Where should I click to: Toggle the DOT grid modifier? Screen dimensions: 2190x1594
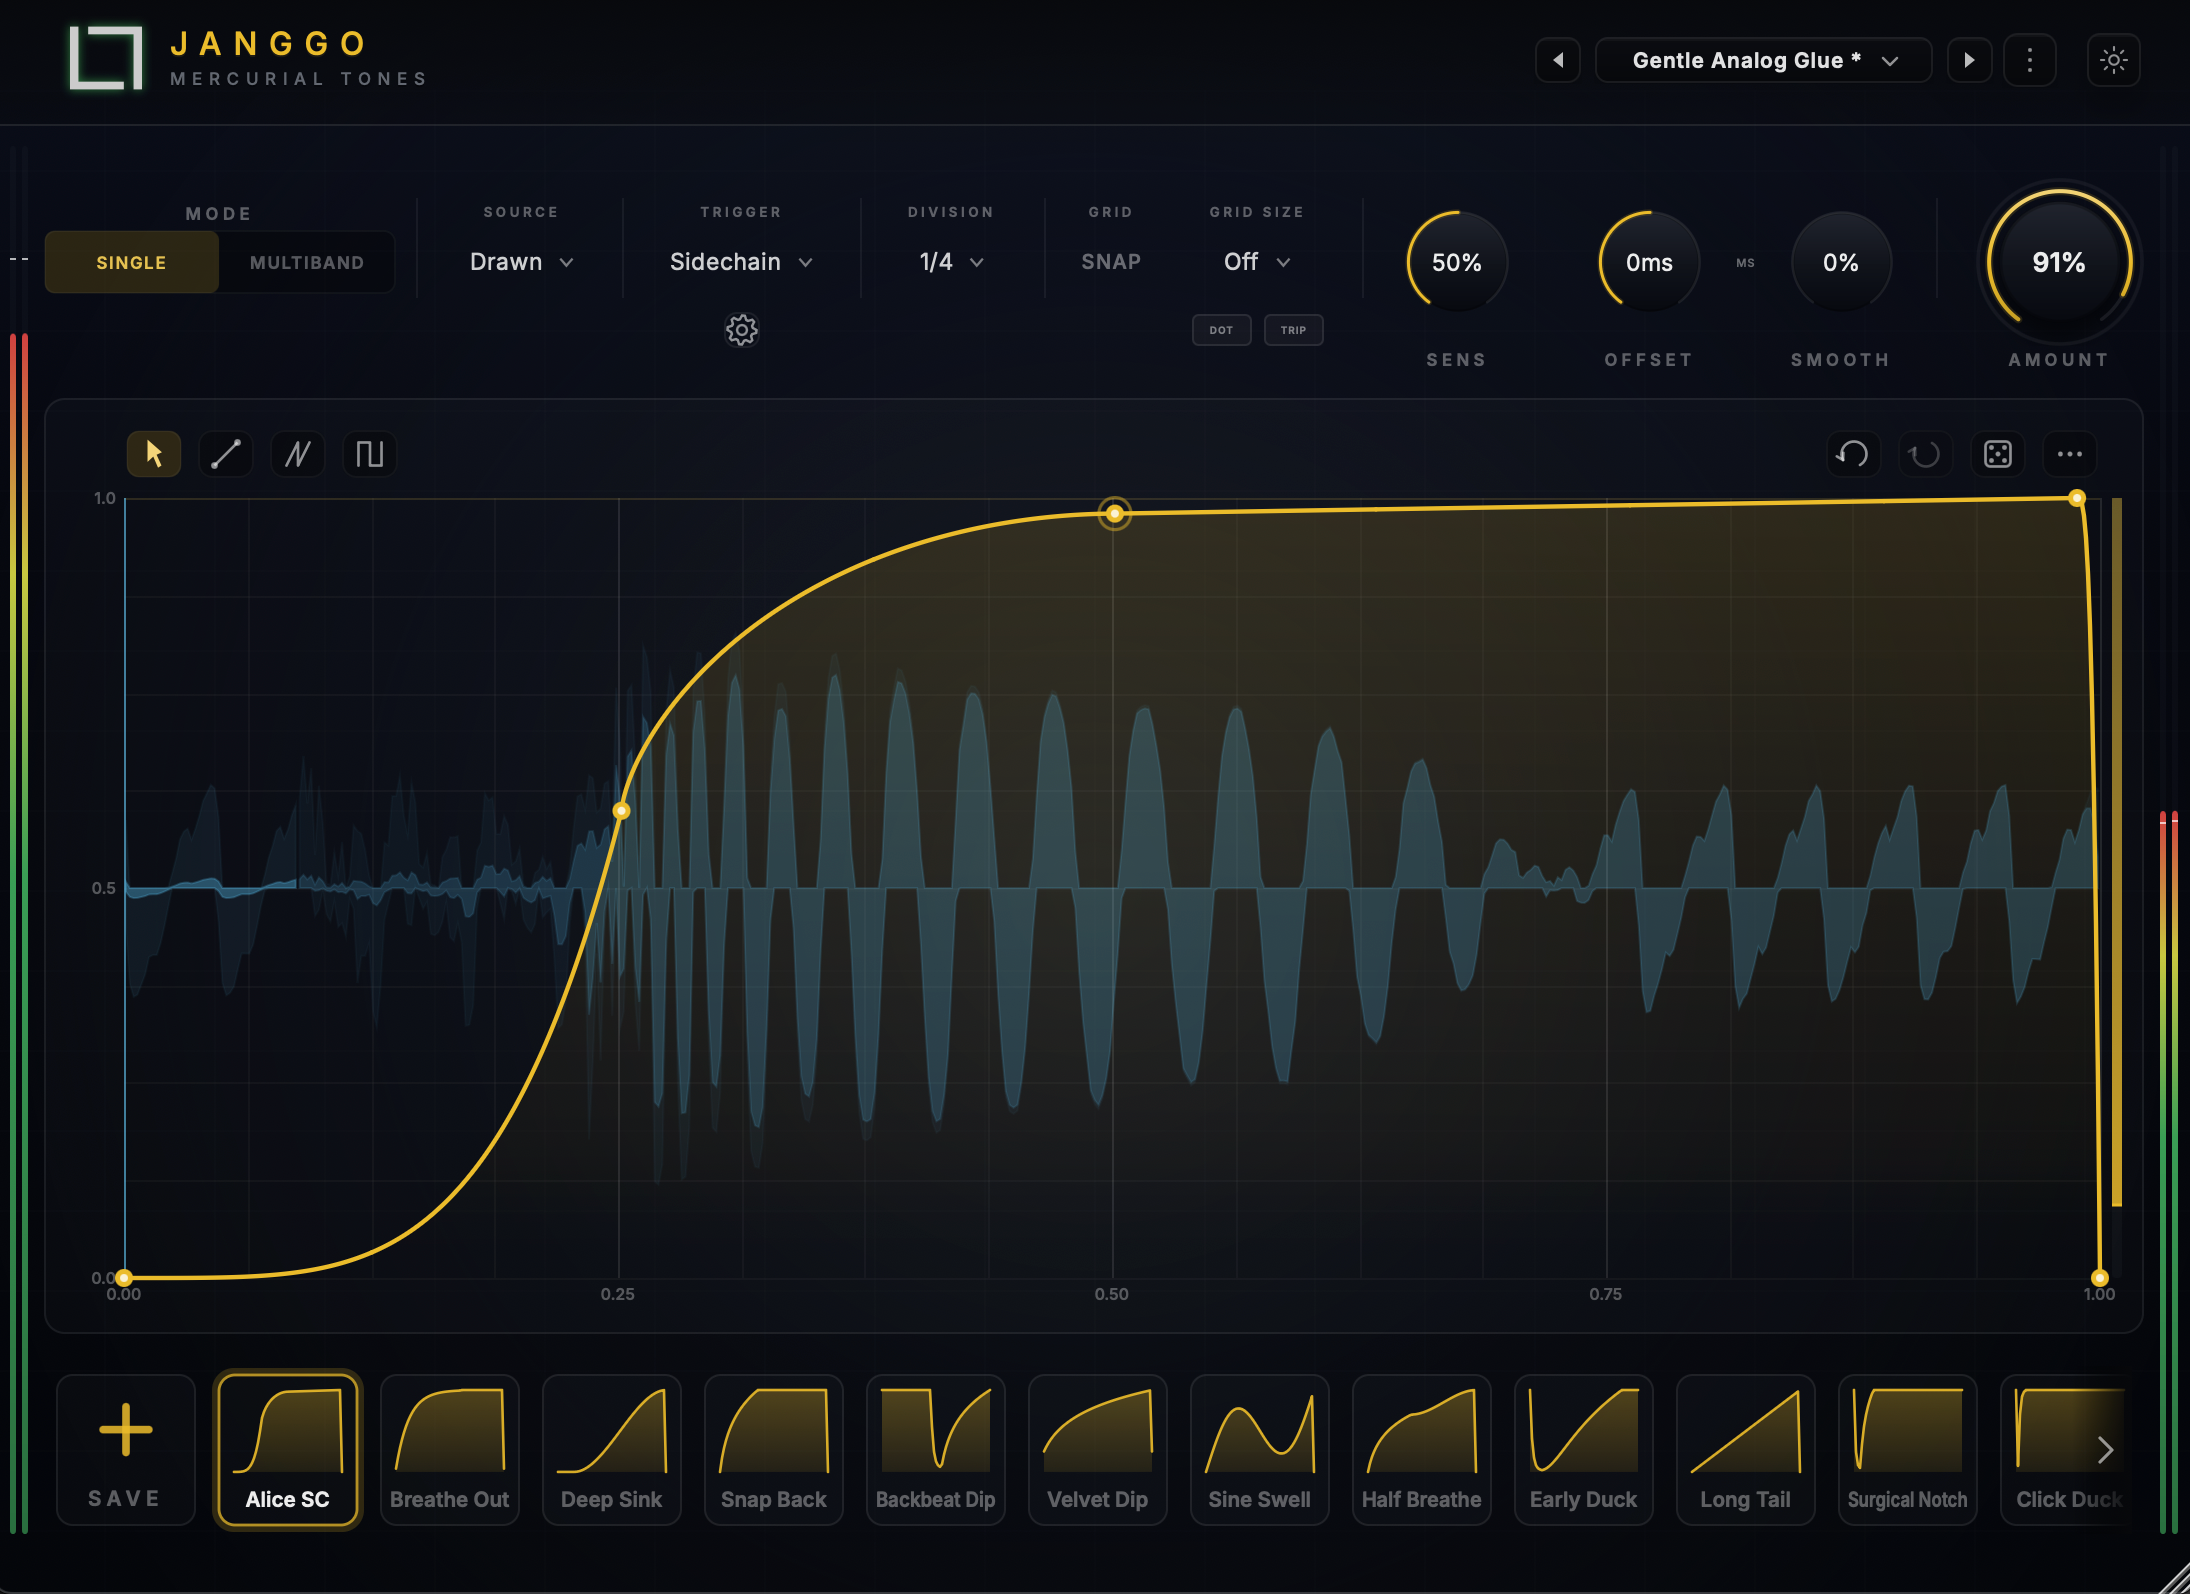1221,330
